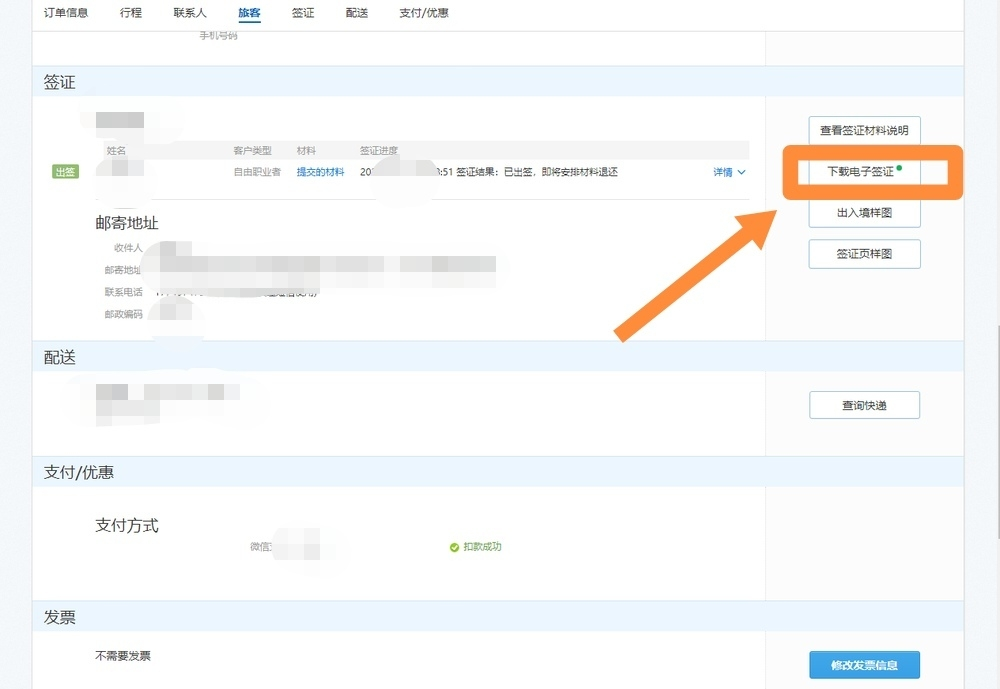Click the green checkmark beside 扣款成功
The image size is (1000, 689).
tap(454, 547)
